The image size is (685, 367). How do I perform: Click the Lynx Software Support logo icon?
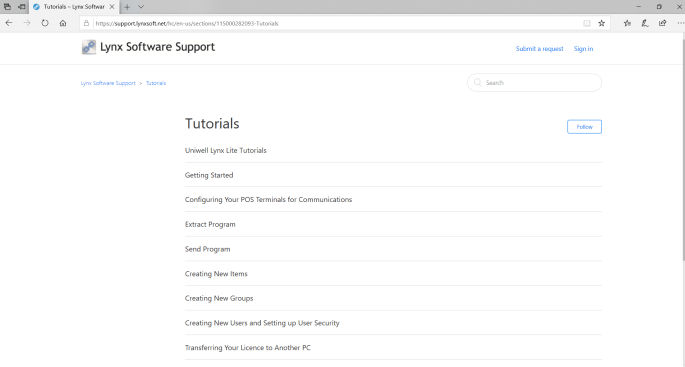coord(89,47)
